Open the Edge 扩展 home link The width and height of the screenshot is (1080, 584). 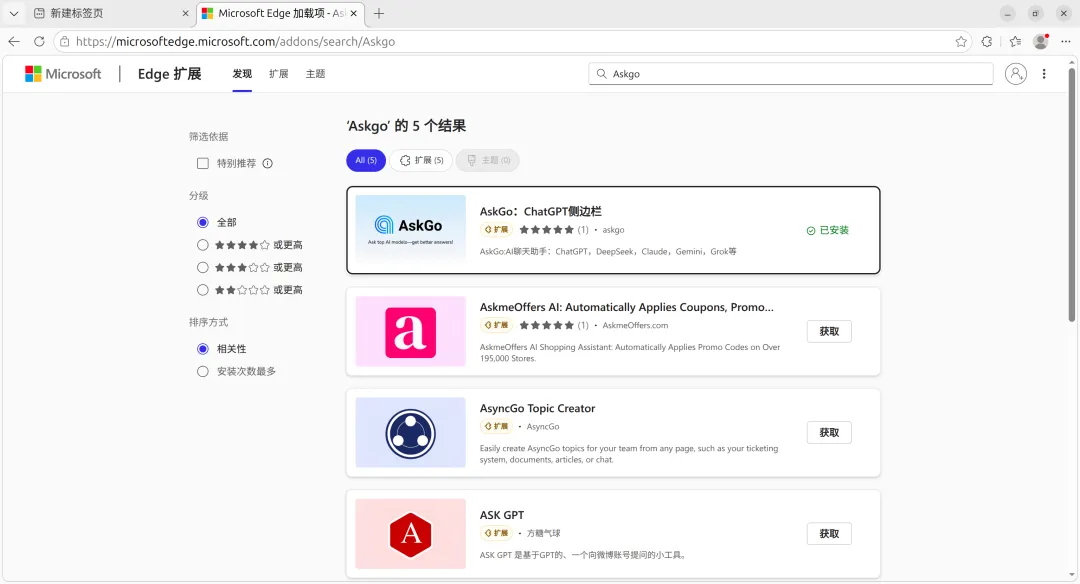pyautogui.click(x=169, y=74)
